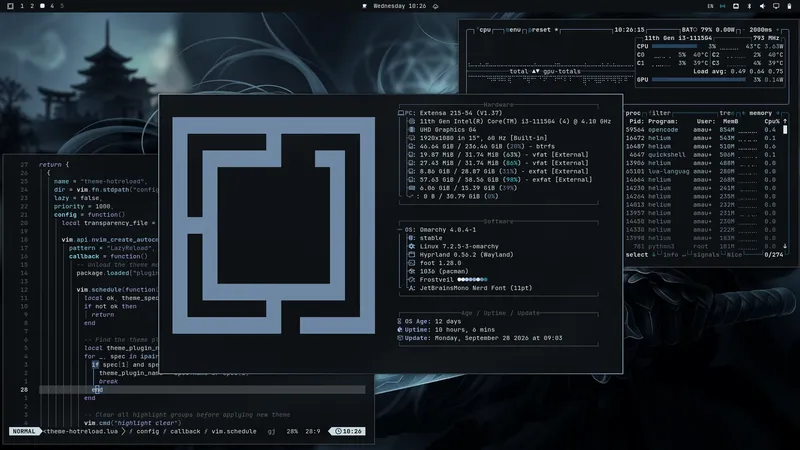Switch to workspace 2 in top bar
The height and width of the screenshot is (450, 800).
(x=32, y=6)
